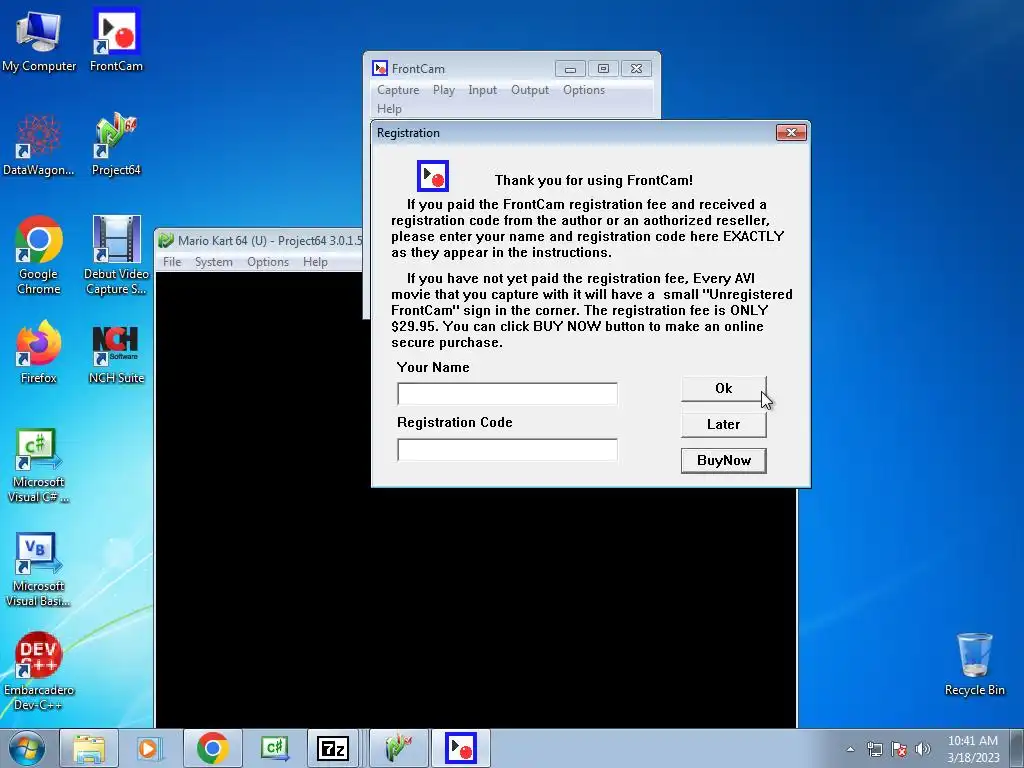Open the FrontCam desktop shortcut
The width and height of the screenshot is (1024, 768).
click(x=116, y=40)
